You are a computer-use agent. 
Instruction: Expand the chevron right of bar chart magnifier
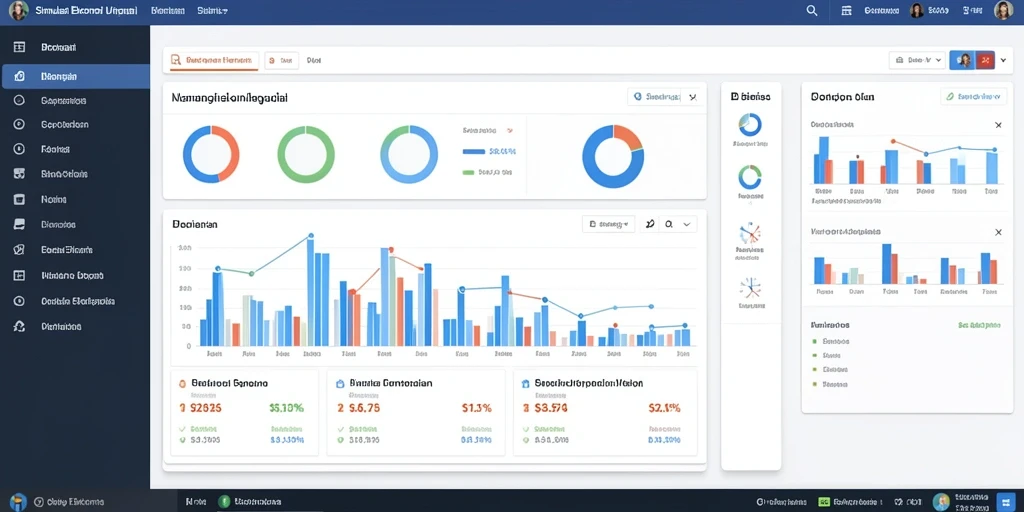686,224
